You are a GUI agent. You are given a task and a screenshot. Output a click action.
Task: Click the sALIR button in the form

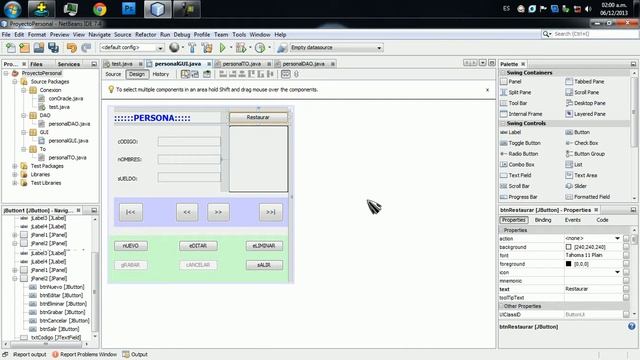(264, 265)
